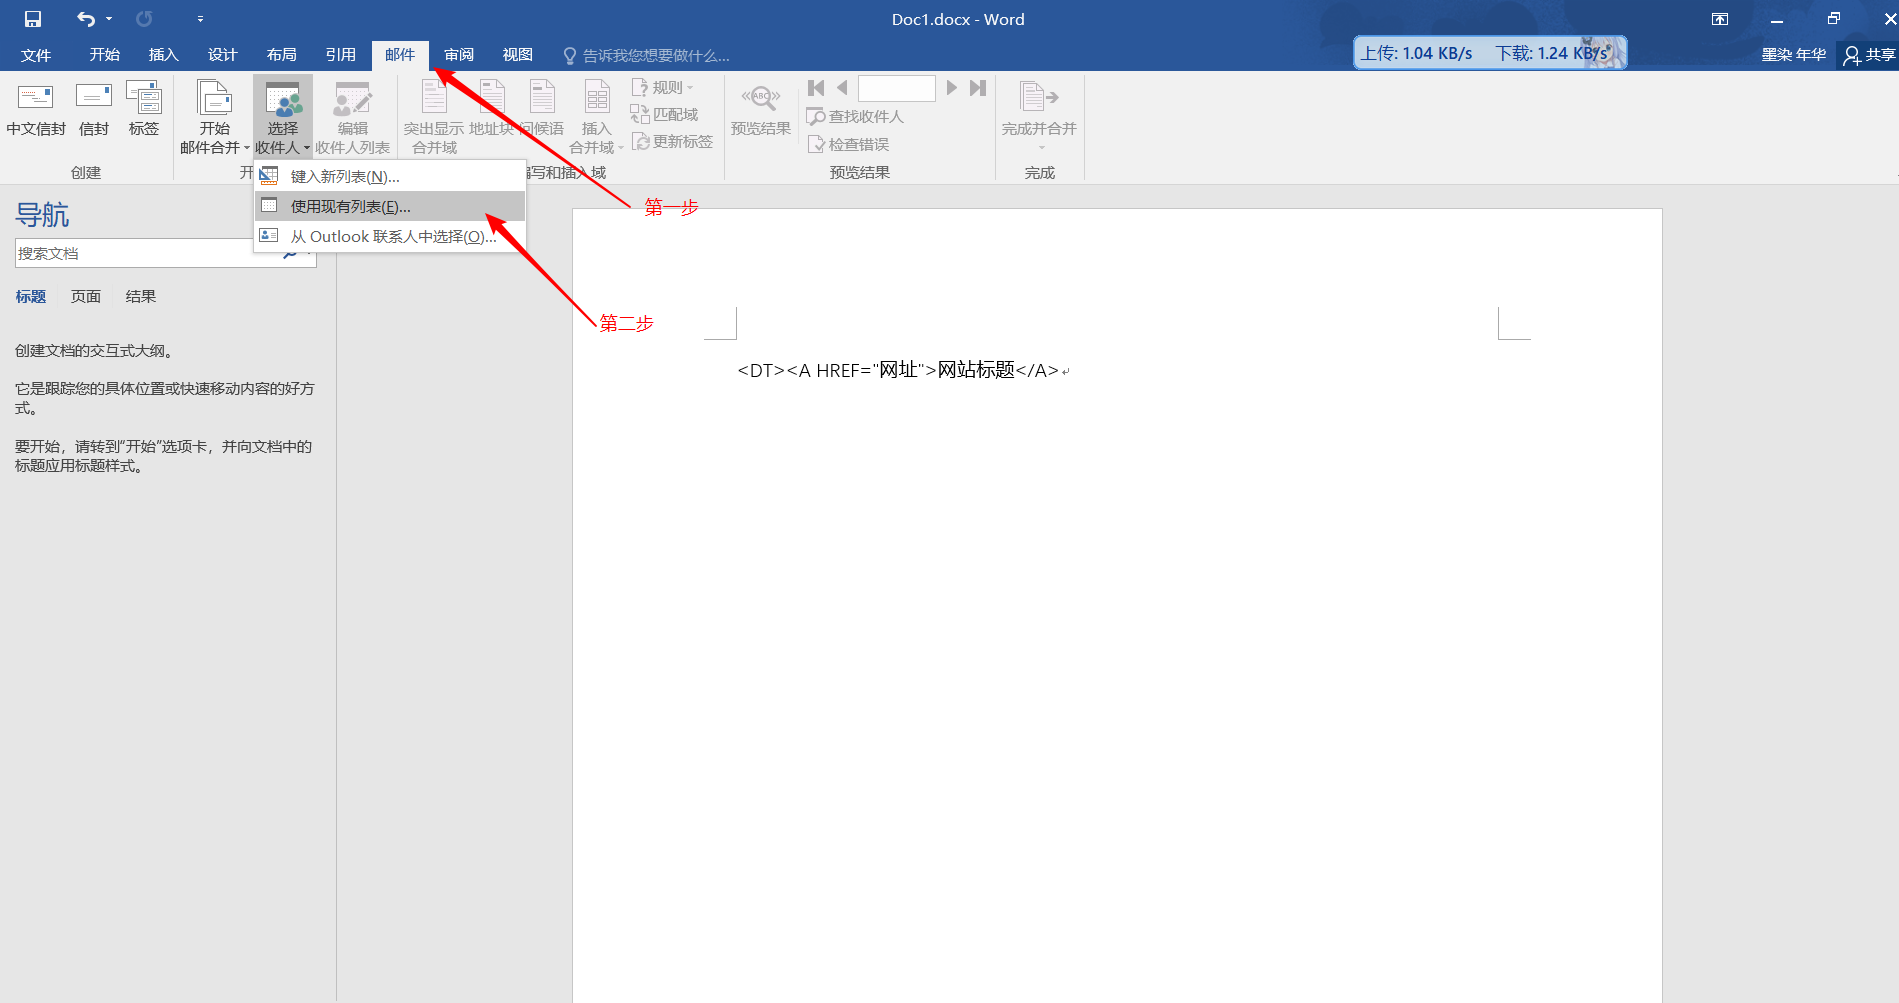Click the network speed widget 上传/下载
This screenshot has width=1899, height=1003.
coord(1490,53)
